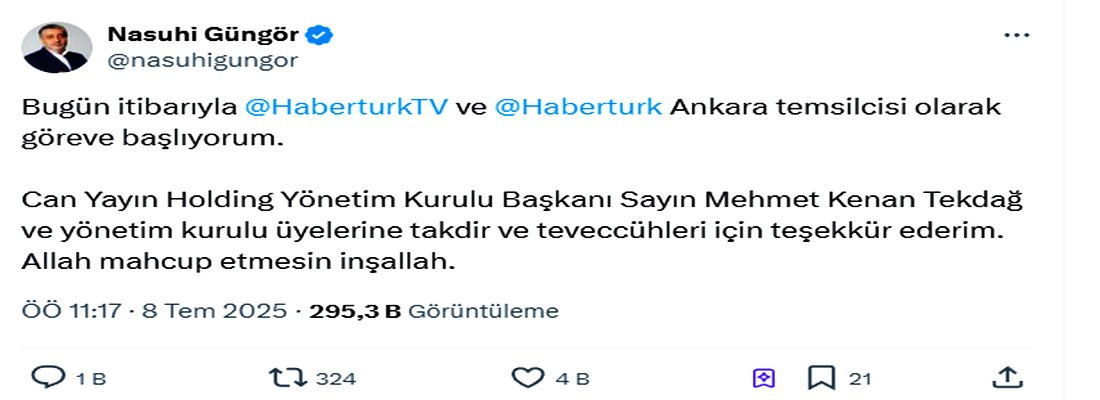Click the tweet paragraph mentioning Can Yayın Holding
Viewport: 1100px width, 400px height.
point(523,232)
